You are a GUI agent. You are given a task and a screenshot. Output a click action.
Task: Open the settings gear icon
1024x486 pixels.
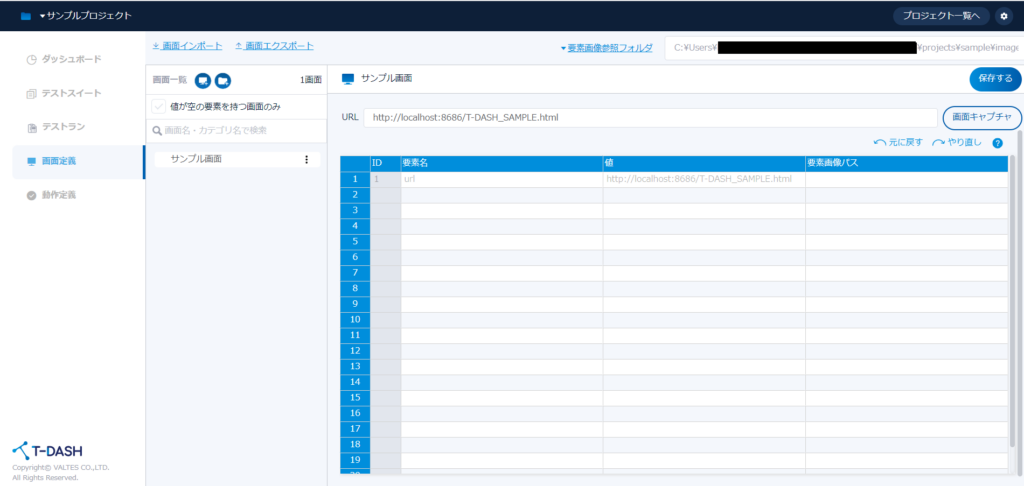tap(1004, 16)
